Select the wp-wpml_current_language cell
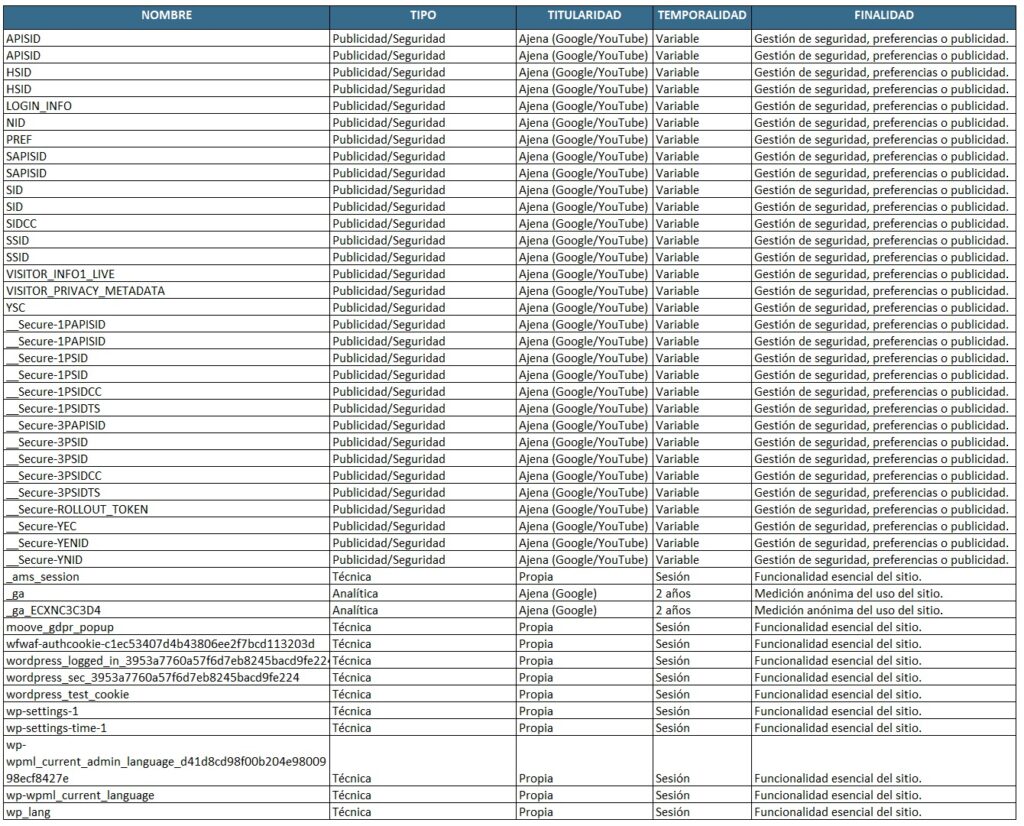Screen dimensions: 1024x826 pyautogui.click(x=167, y=795)
